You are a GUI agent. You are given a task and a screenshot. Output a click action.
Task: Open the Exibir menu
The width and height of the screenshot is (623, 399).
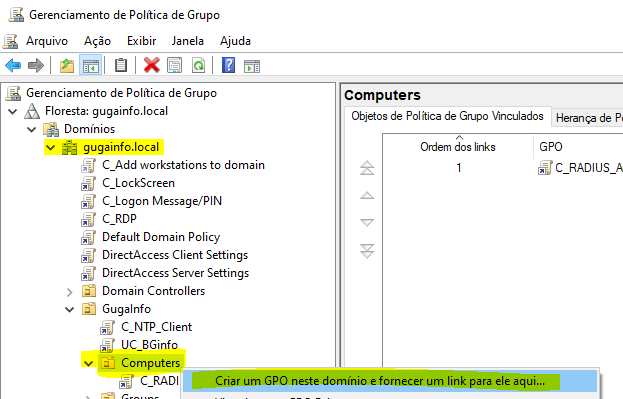141,41
